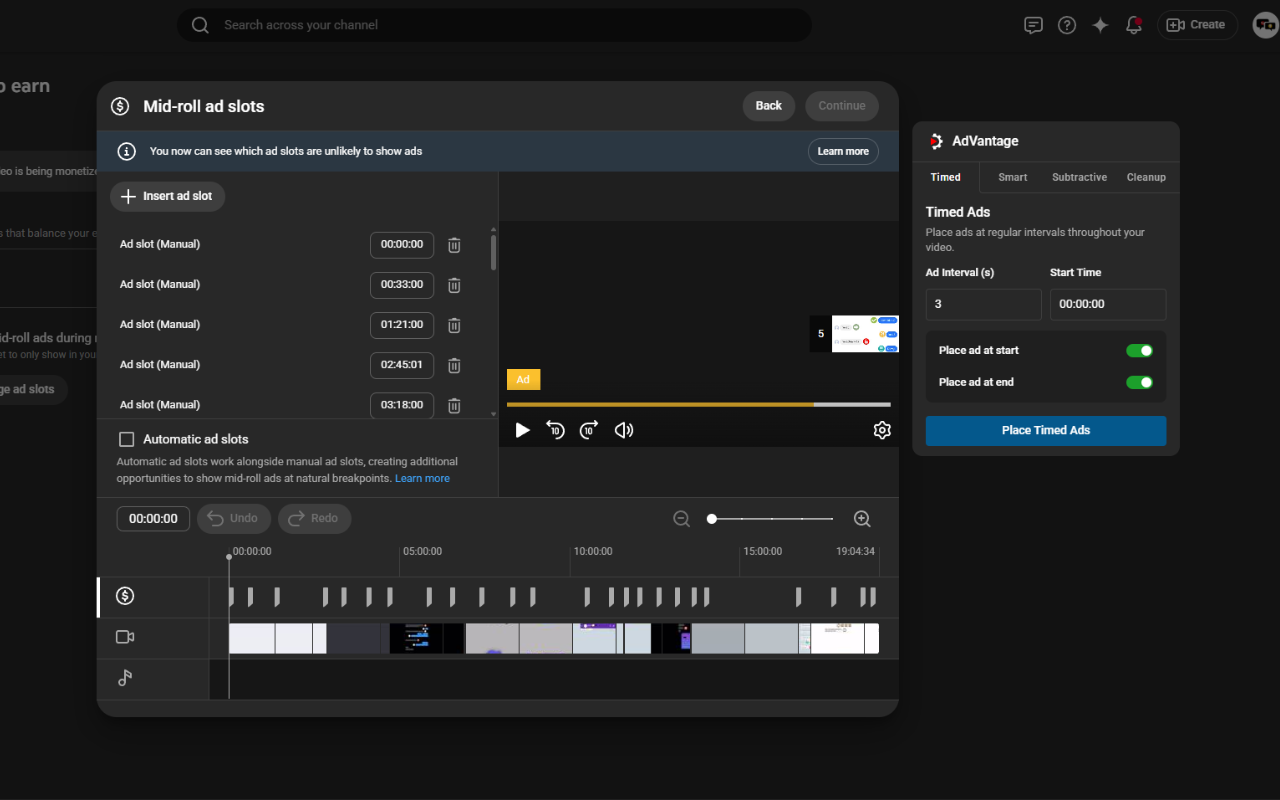This screenshot has width=1280, height=800.
Task: Click Insert ad slot
Action: [x=167, y=197]
